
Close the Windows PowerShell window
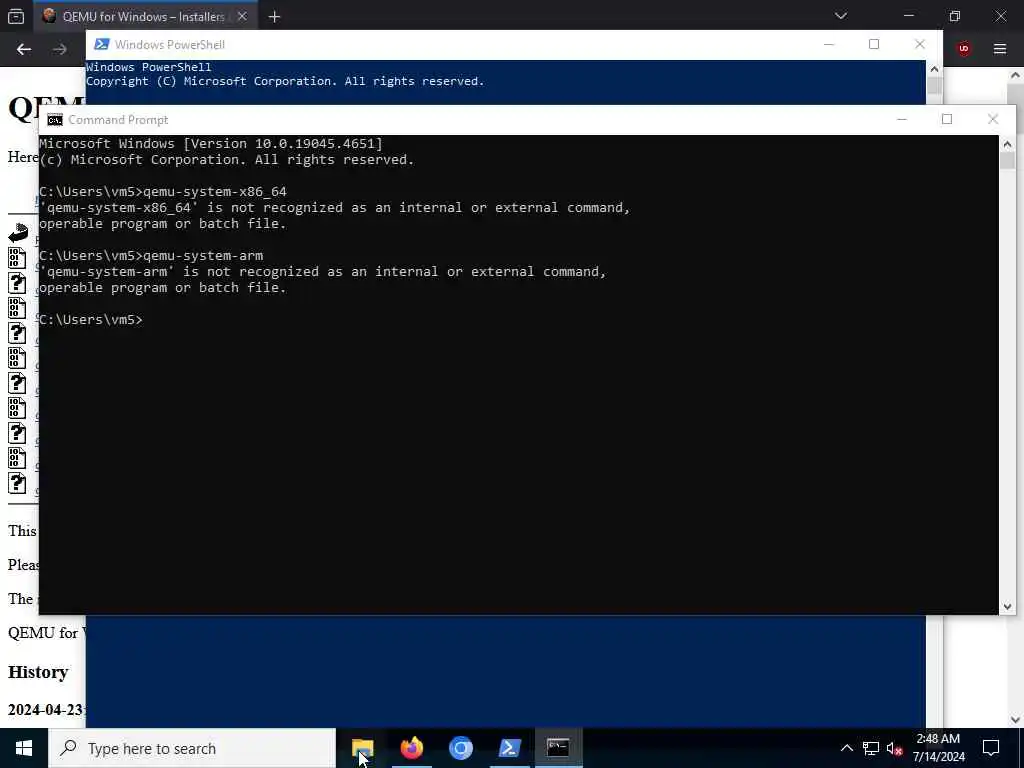[920, 44]
